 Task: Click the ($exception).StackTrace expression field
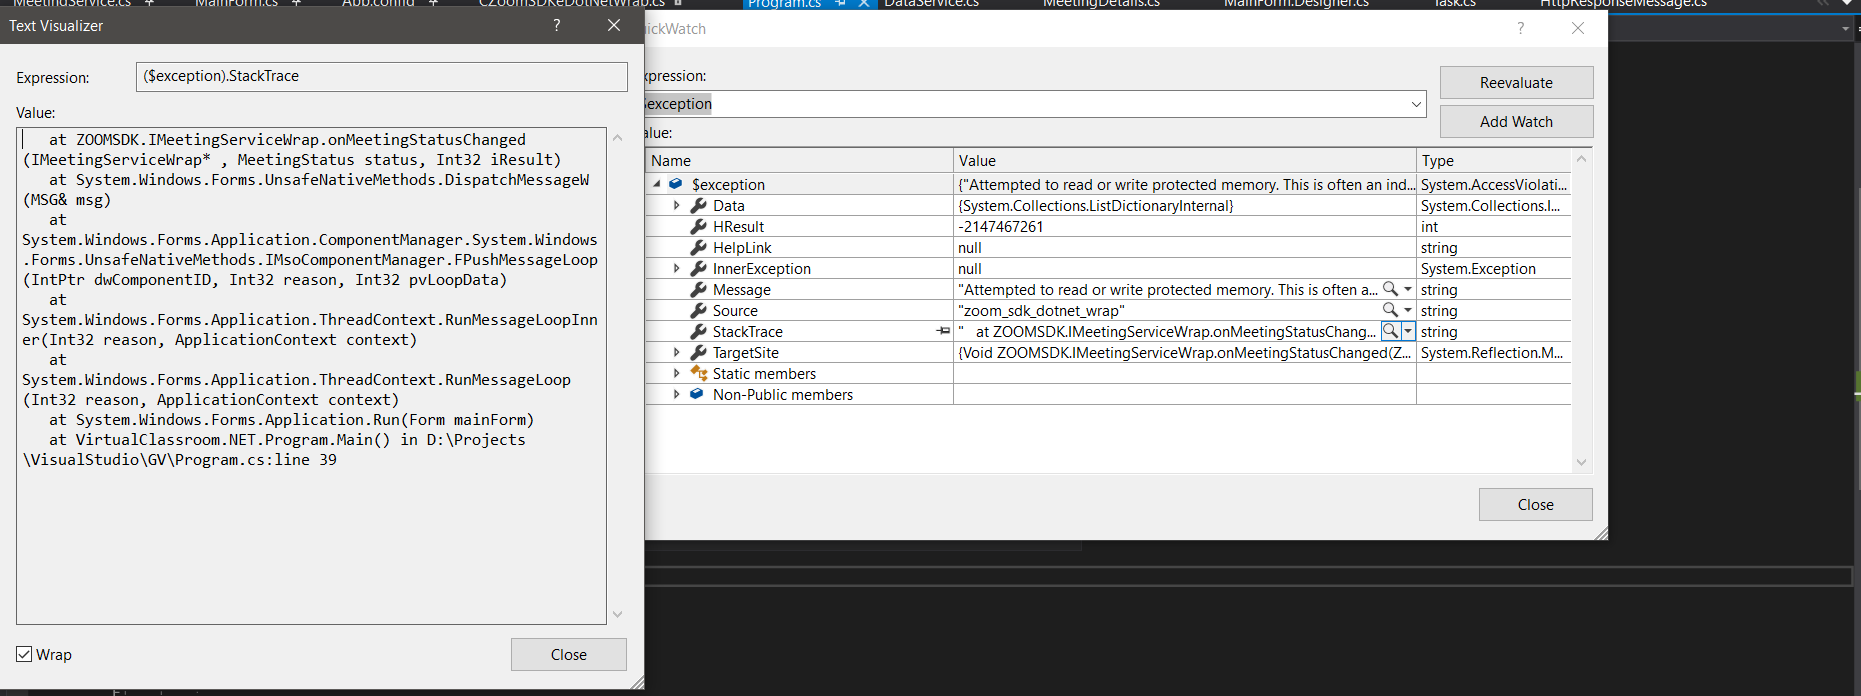[x=381, y=76]
